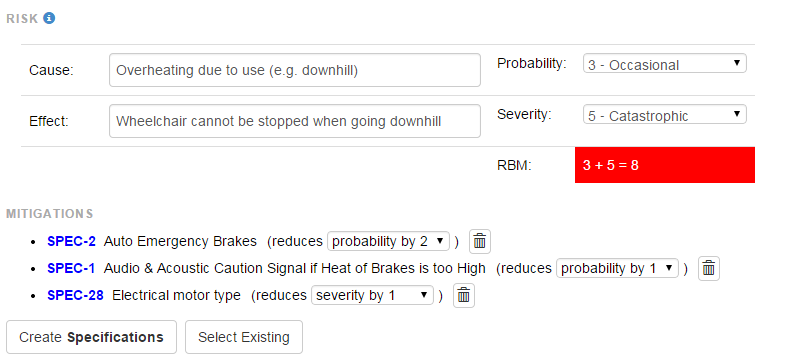Expand the SPEC-2 'probability by 2' dropdown
The image size is (785, 362).
coord(388,241)
